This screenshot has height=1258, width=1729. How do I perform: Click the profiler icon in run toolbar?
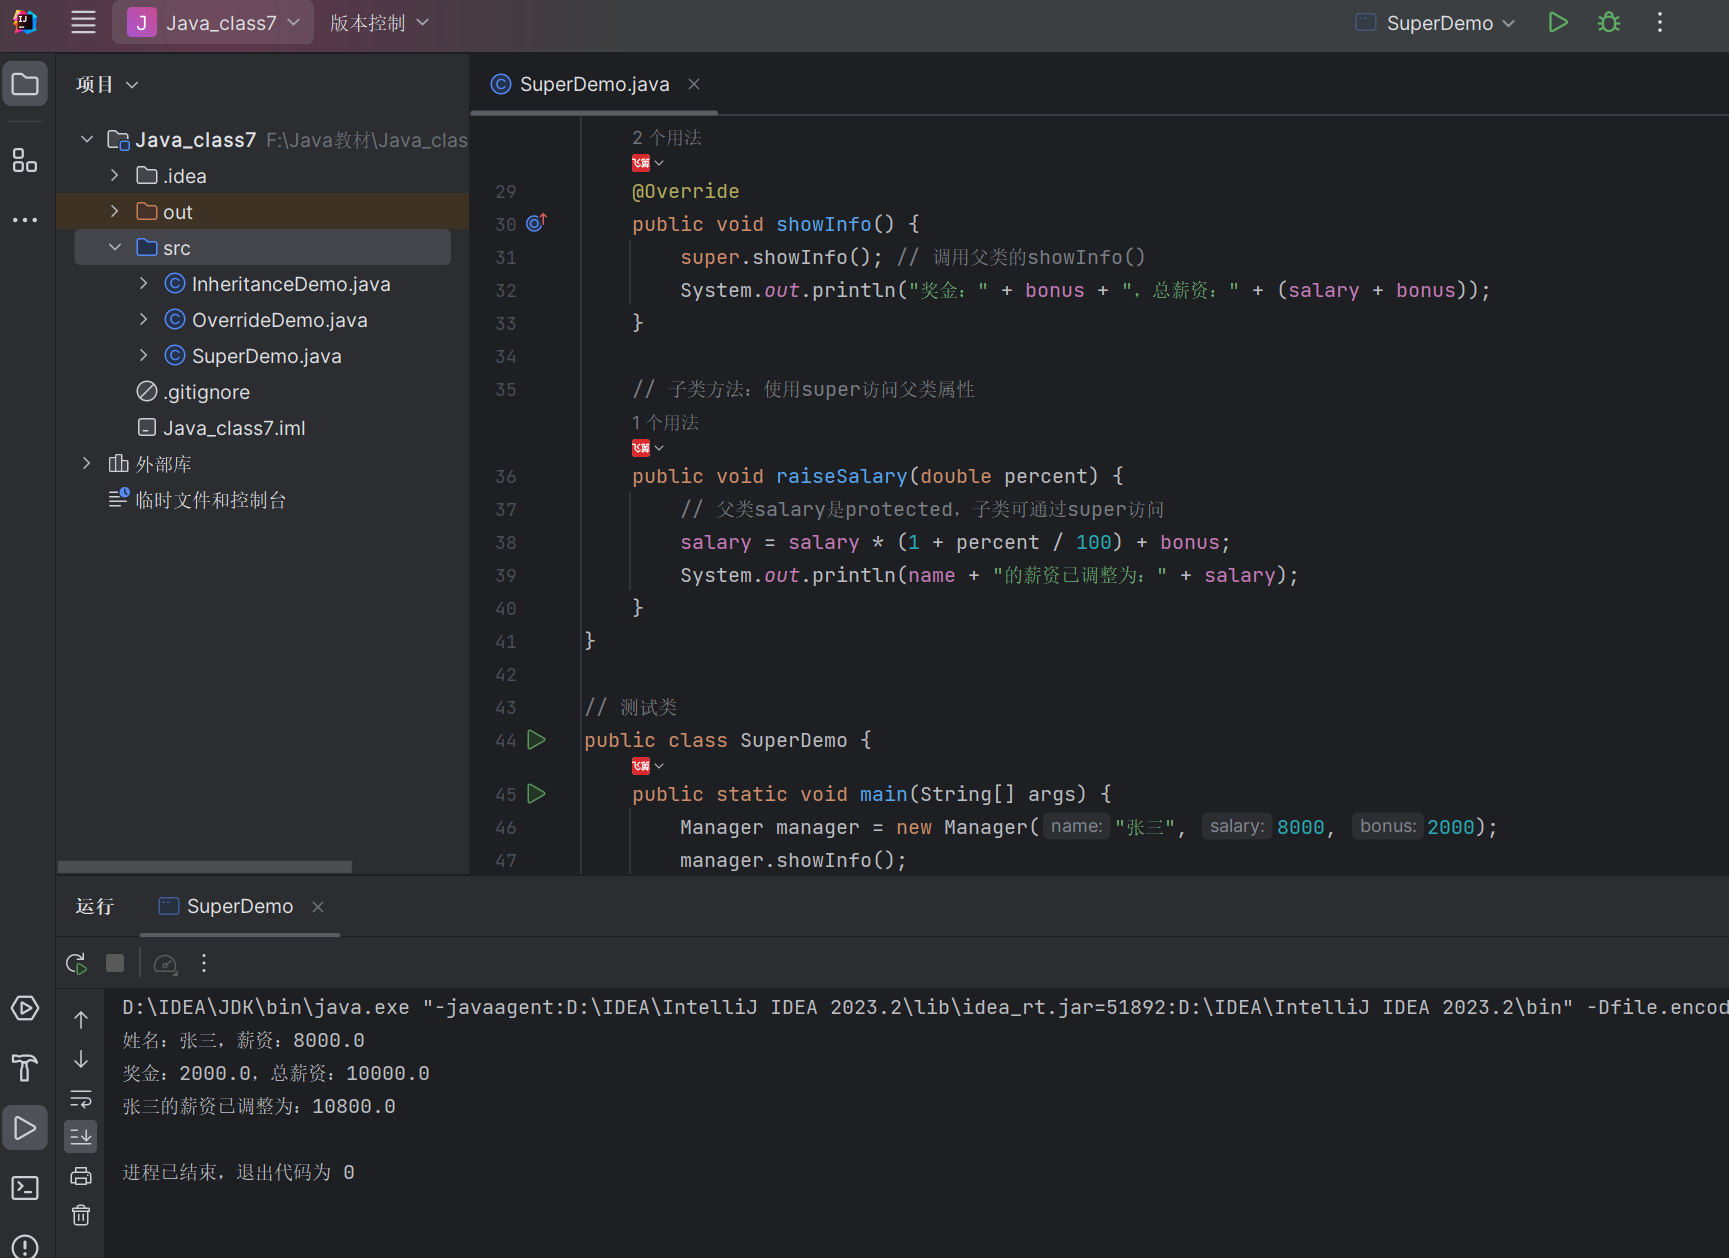[166, 963]
